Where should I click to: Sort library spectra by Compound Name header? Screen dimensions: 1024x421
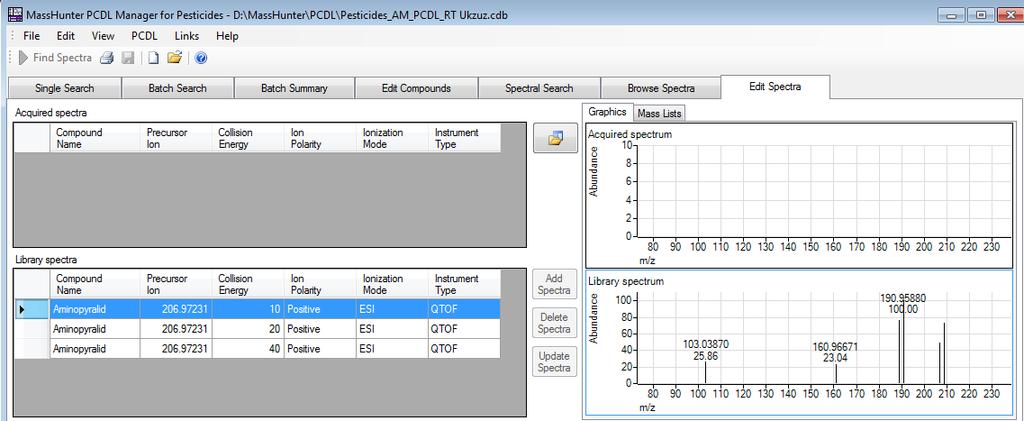pos(95,285)
